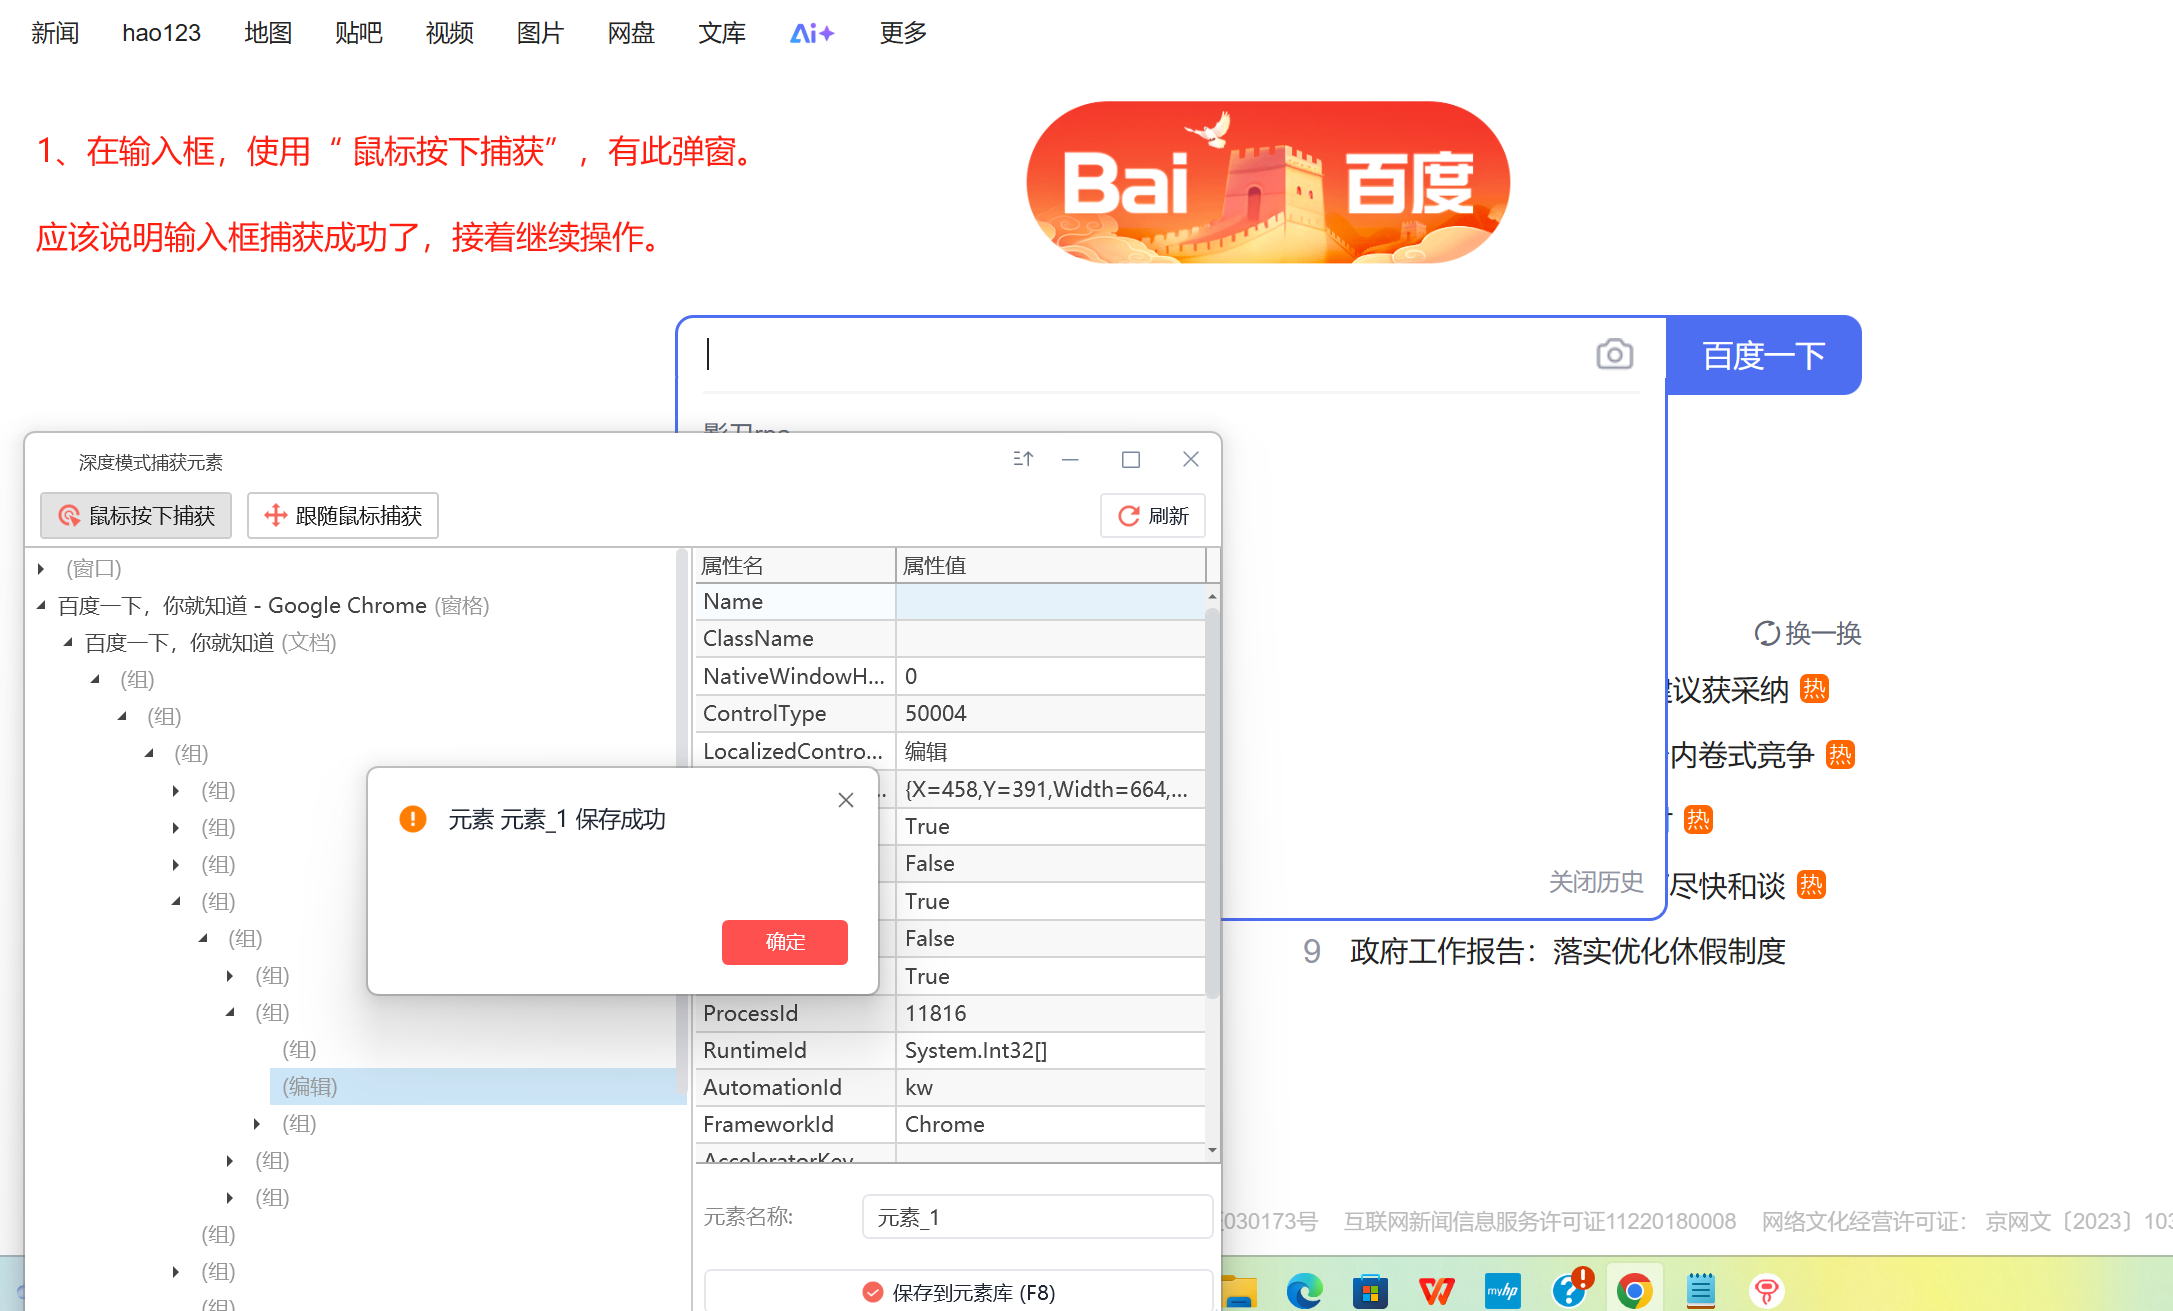2173x1311 pixels.
Task: Open the 贴吧 navigation item
Action: point(358,33)
